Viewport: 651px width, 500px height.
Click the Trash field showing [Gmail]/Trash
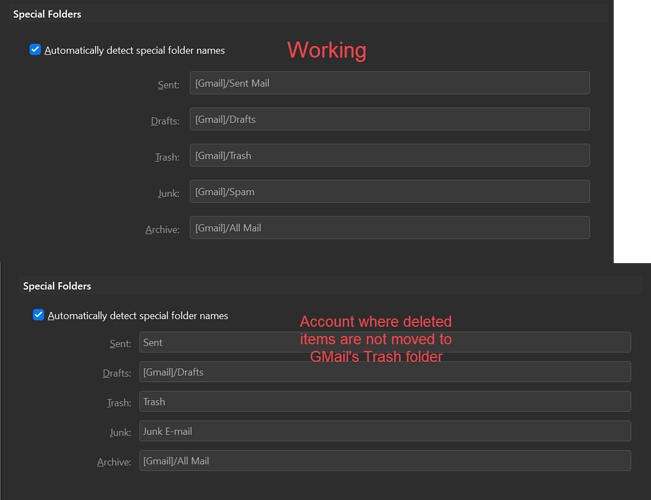coord(389,155)
